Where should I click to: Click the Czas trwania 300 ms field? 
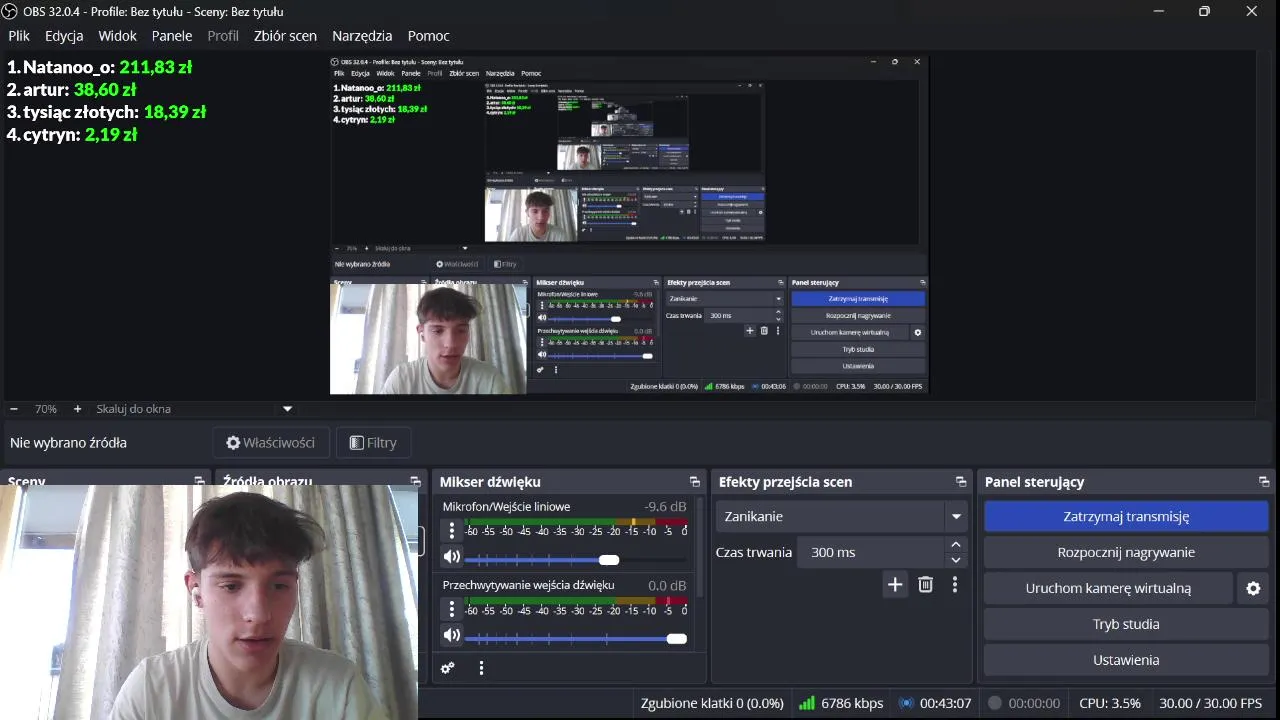[871, 552]
